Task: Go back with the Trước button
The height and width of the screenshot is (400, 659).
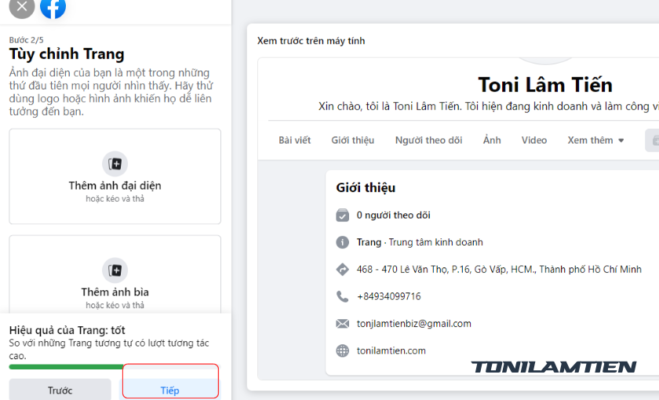Action: [60, 389]
